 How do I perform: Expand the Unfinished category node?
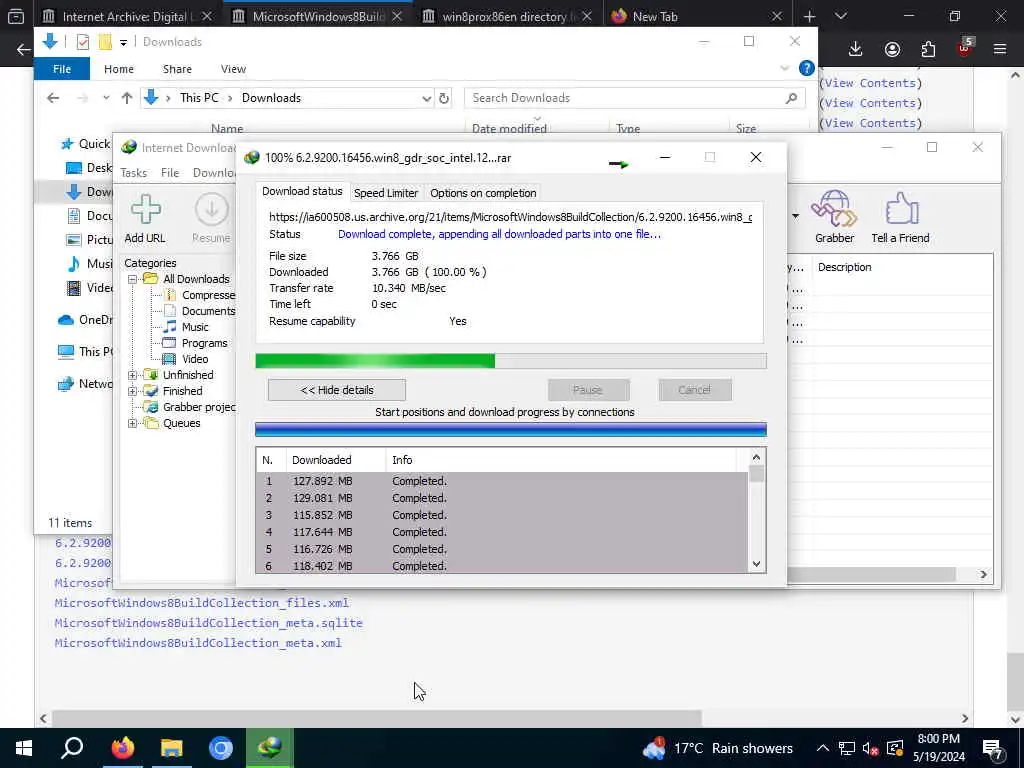coord(132,375)
